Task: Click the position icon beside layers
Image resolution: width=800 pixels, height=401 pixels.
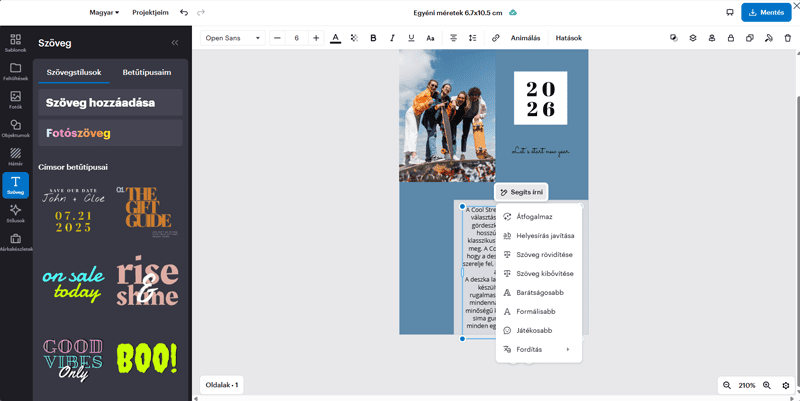Action: click(712, 38)
